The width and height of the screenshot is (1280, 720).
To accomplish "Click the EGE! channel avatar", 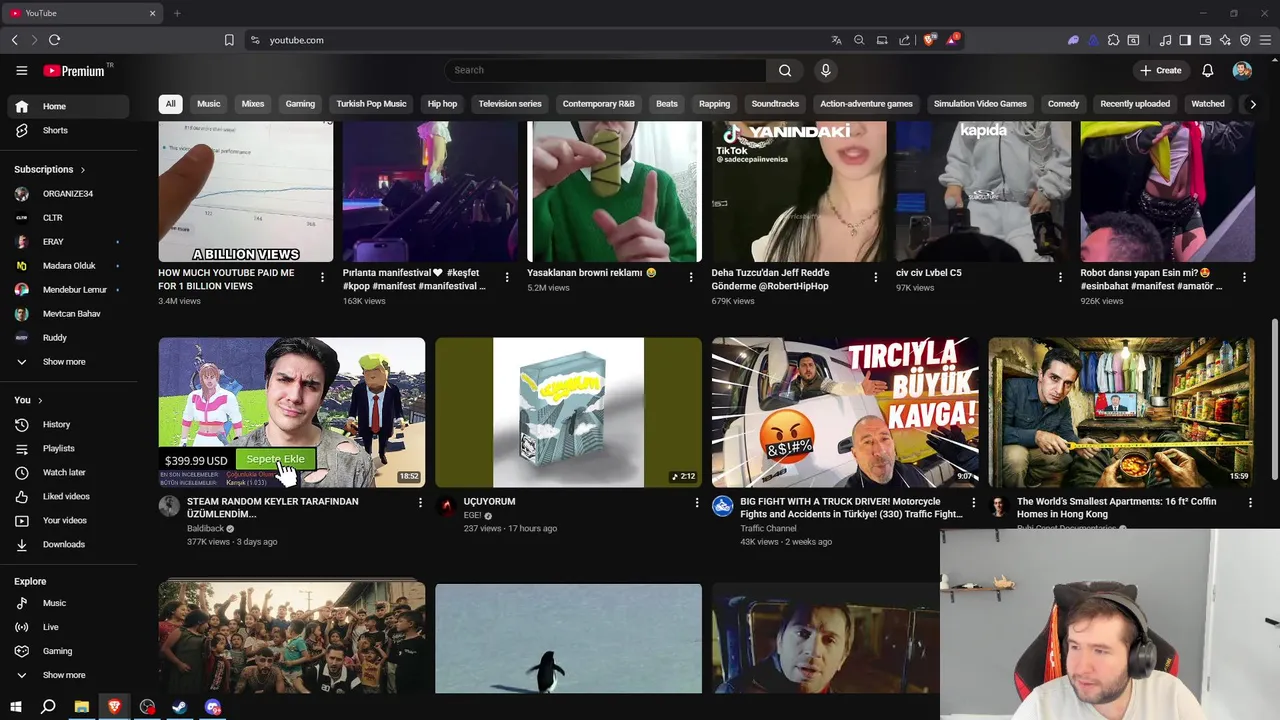I will [x=446, y=506].
